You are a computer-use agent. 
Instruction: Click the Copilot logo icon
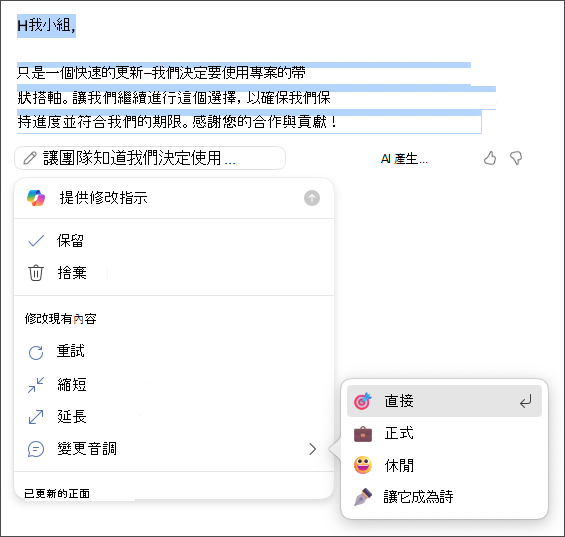(x=36, y=198)
